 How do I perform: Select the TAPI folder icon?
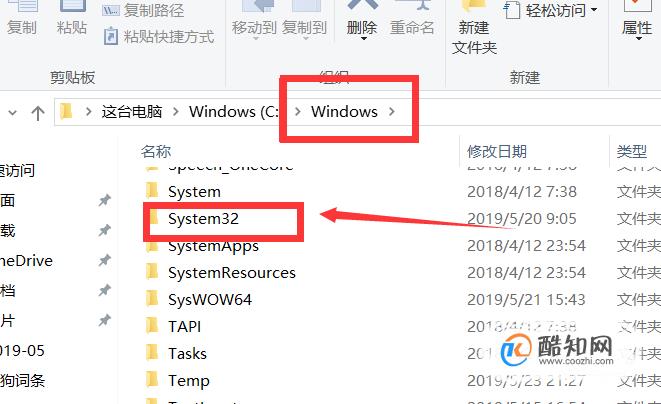pos(152,326)
